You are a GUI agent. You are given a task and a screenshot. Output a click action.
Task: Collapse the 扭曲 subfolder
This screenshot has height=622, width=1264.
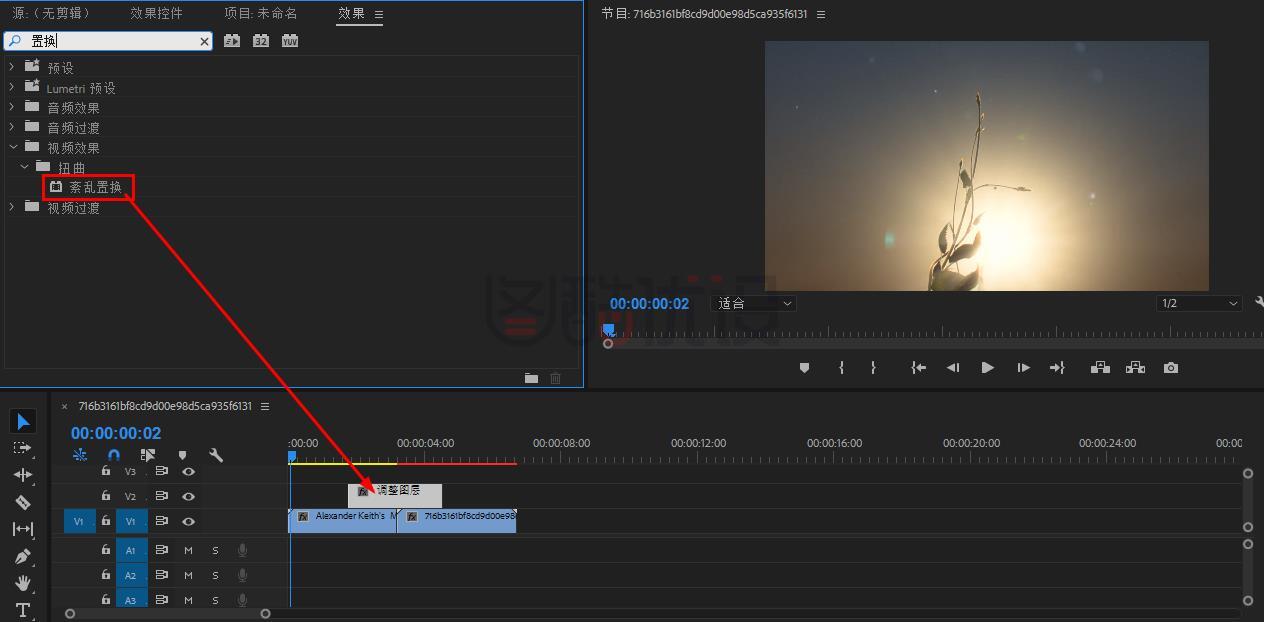point(24,167)
